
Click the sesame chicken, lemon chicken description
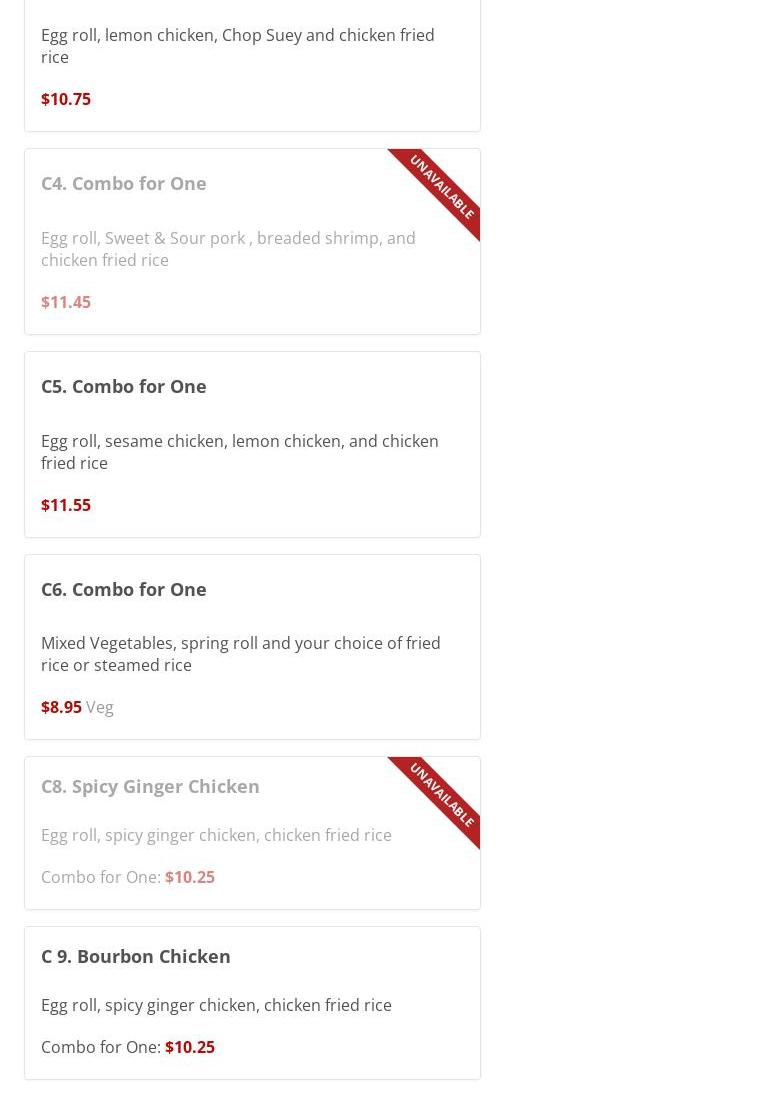(x=239, y=452)
